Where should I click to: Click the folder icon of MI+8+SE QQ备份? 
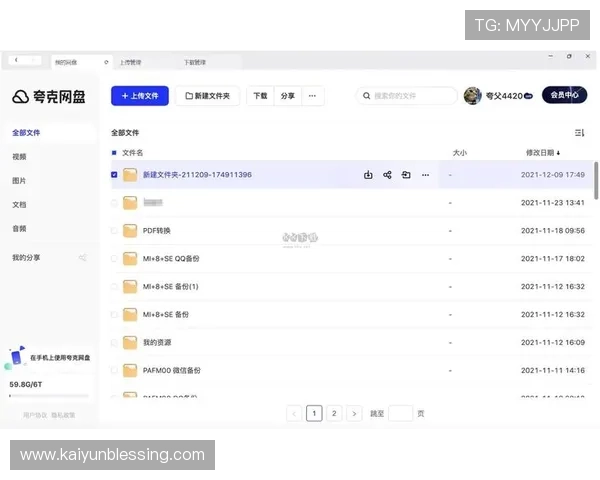pyautogui.click(x=130, y=258)
